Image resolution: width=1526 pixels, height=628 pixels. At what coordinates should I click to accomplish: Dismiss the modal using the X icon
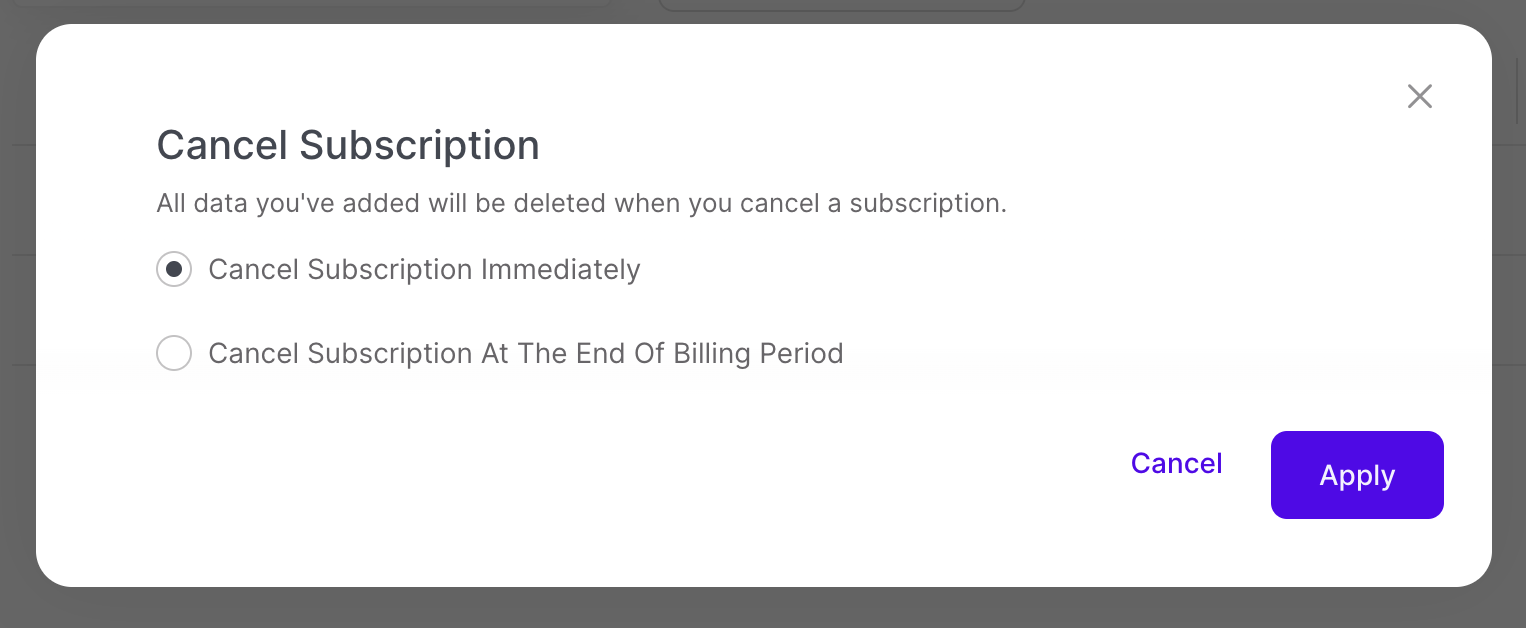click(1419, 96)
